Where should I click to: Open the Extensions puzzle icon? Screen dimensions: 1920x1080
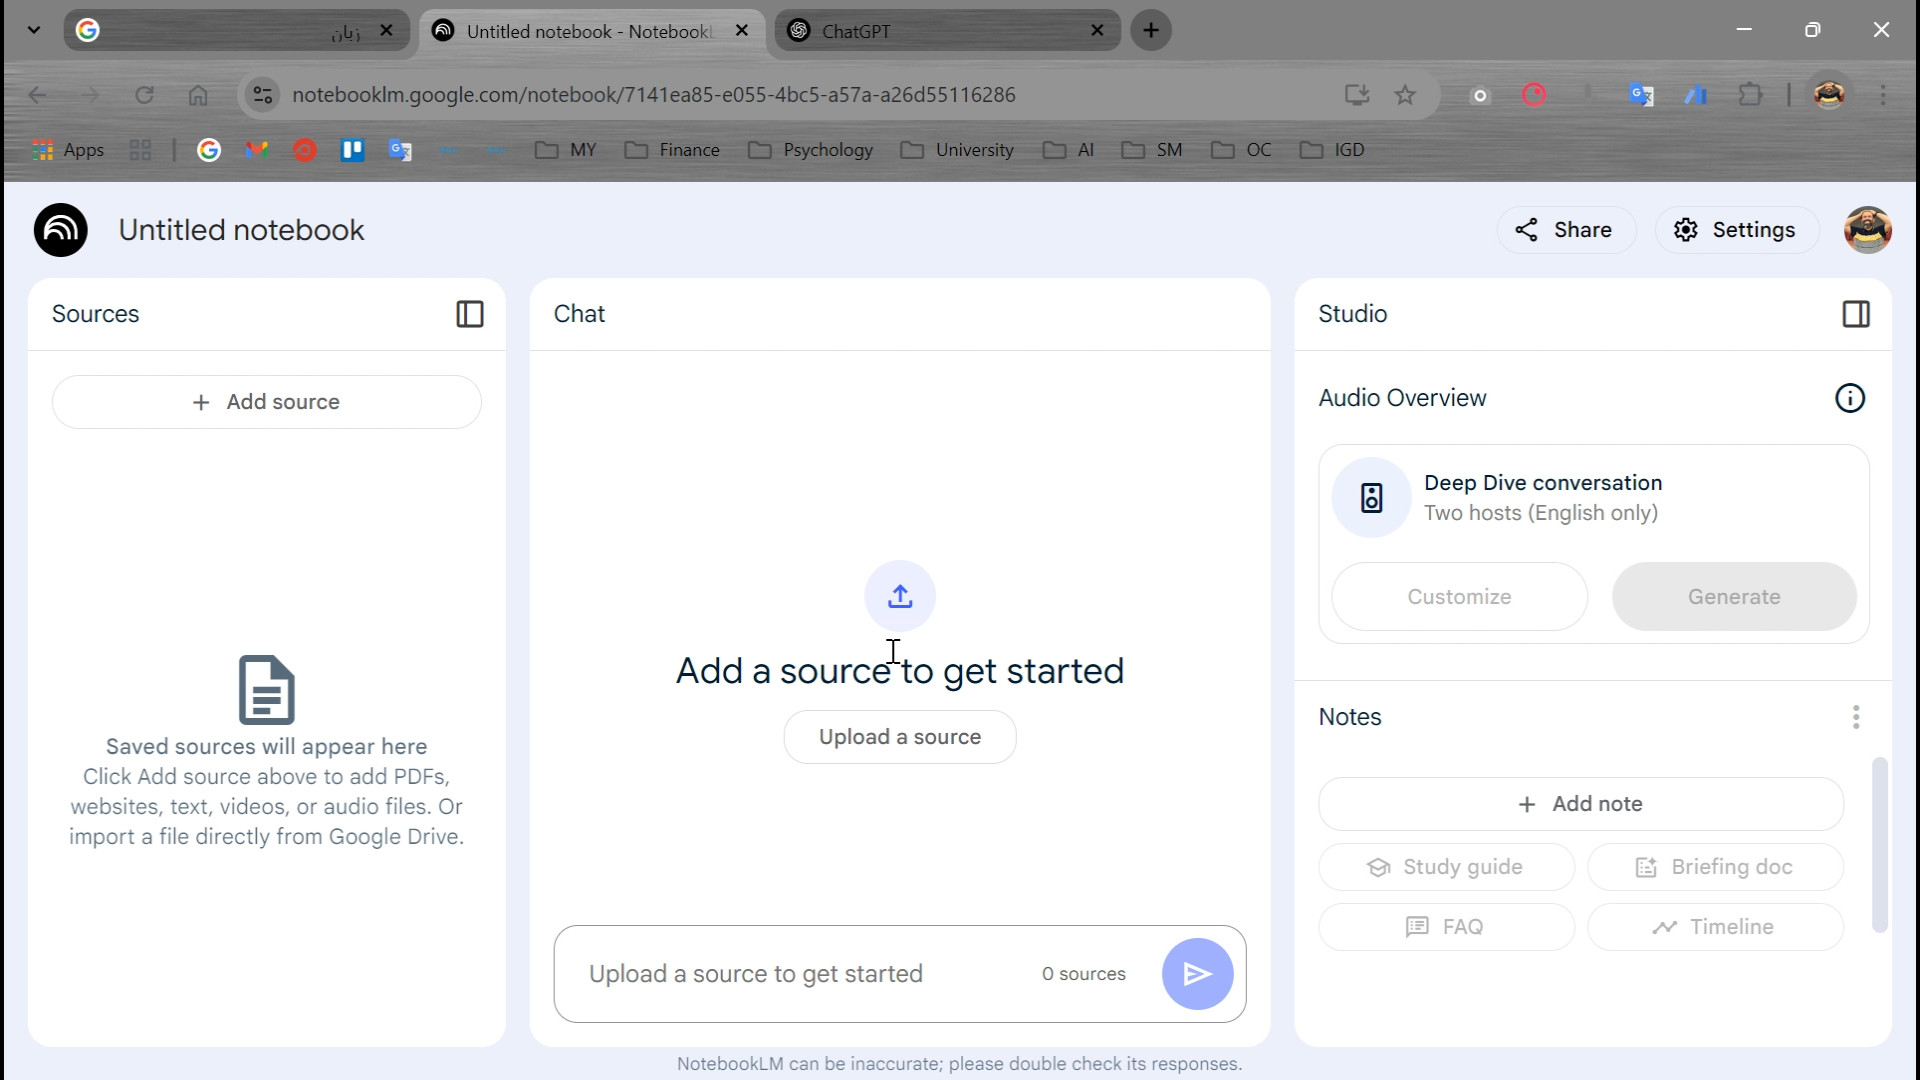coord(1749,95)
